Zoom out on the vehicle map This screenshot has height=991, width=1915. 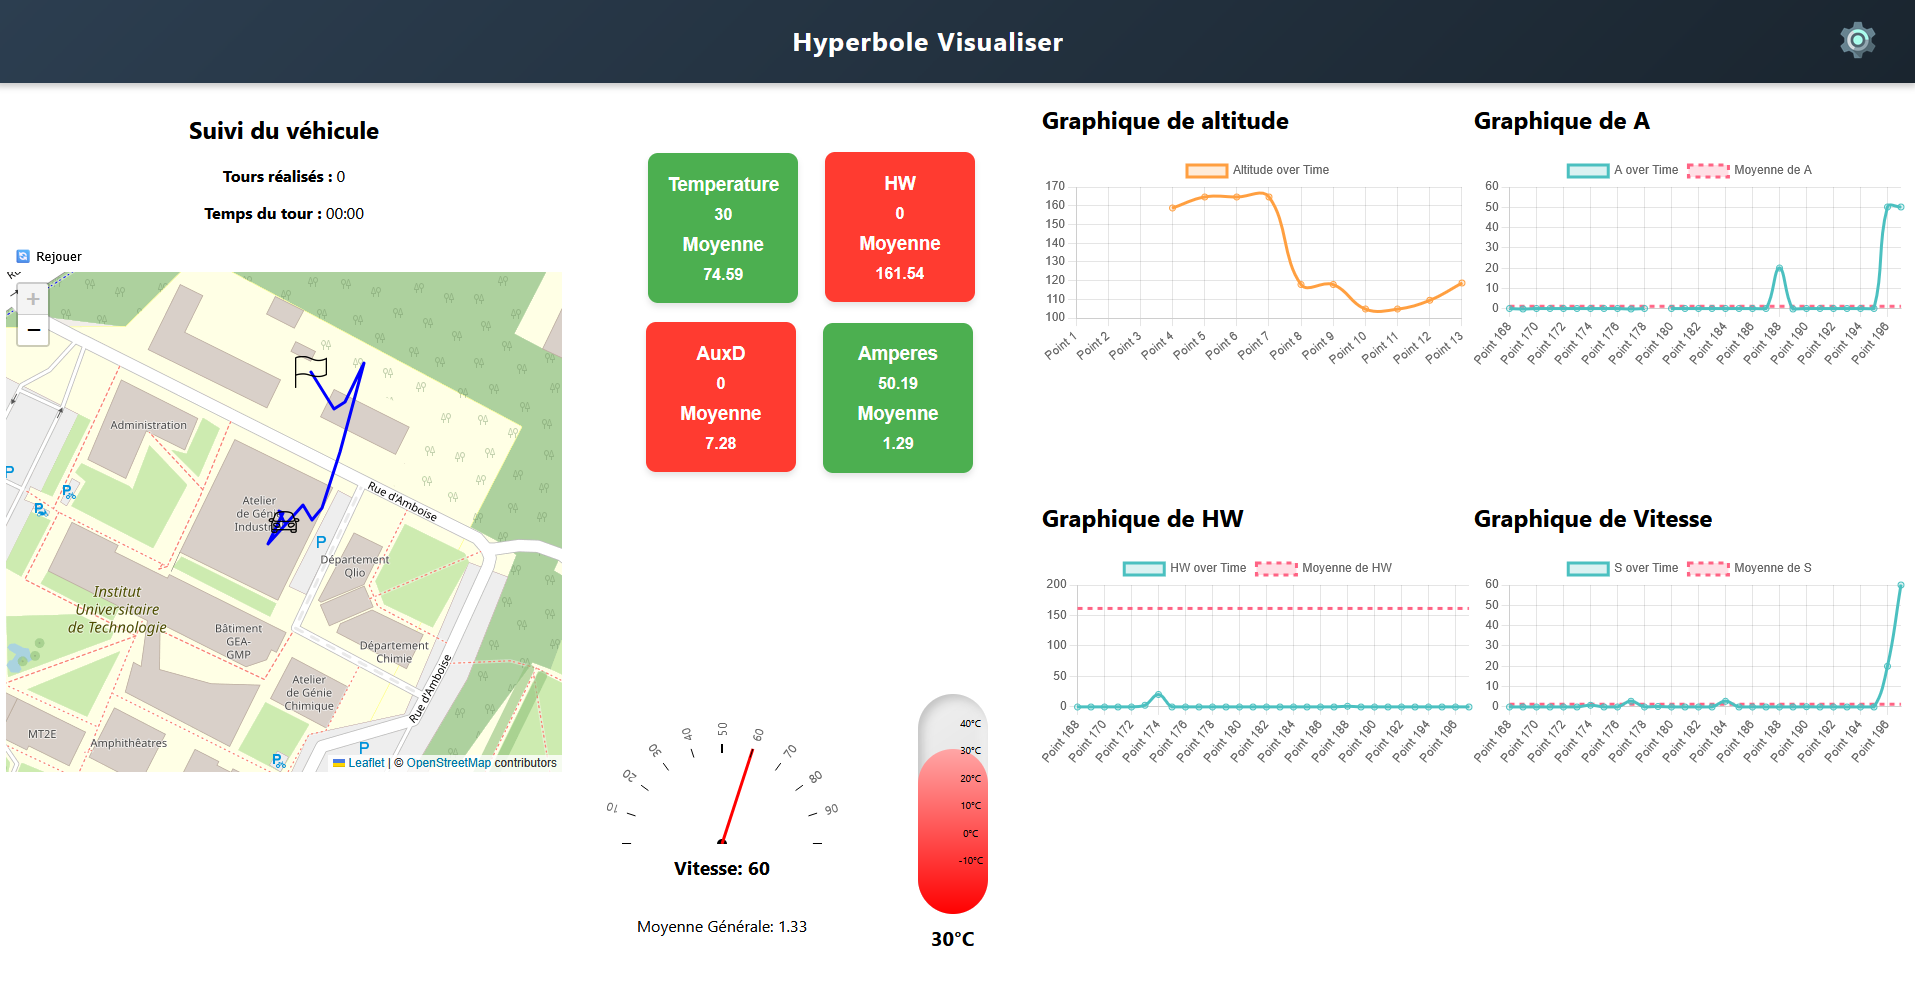33,330
